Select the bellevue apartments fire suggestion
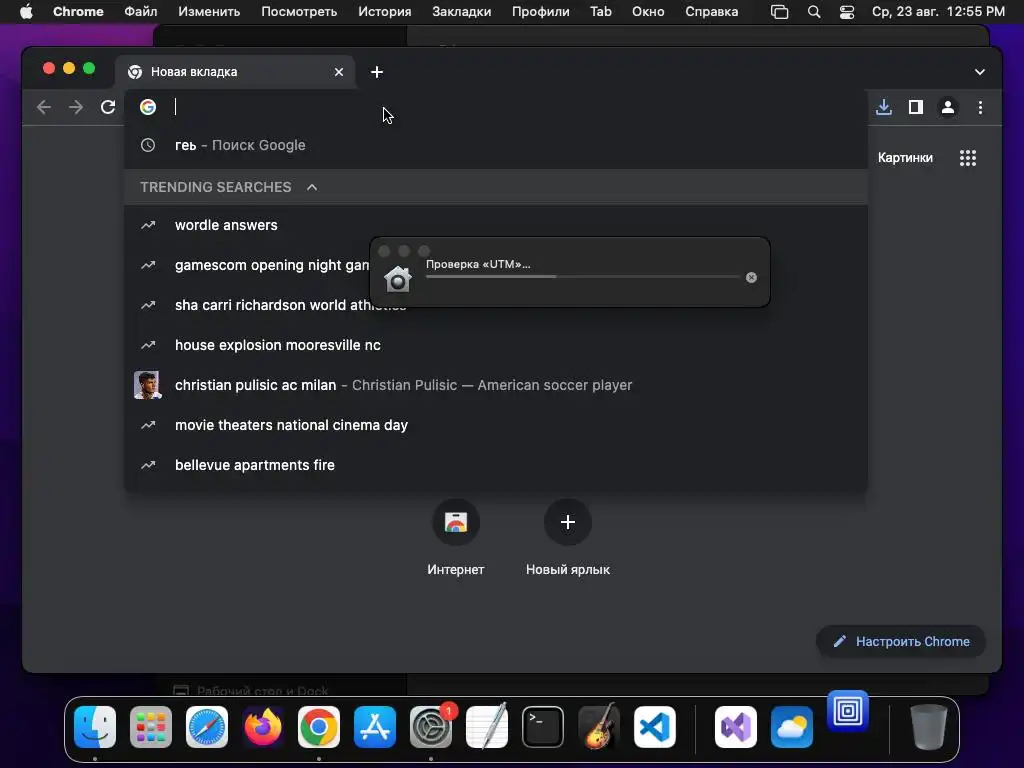Image resolution: width=1024 pixels, height=768 pixels. [x=496, y=465]
